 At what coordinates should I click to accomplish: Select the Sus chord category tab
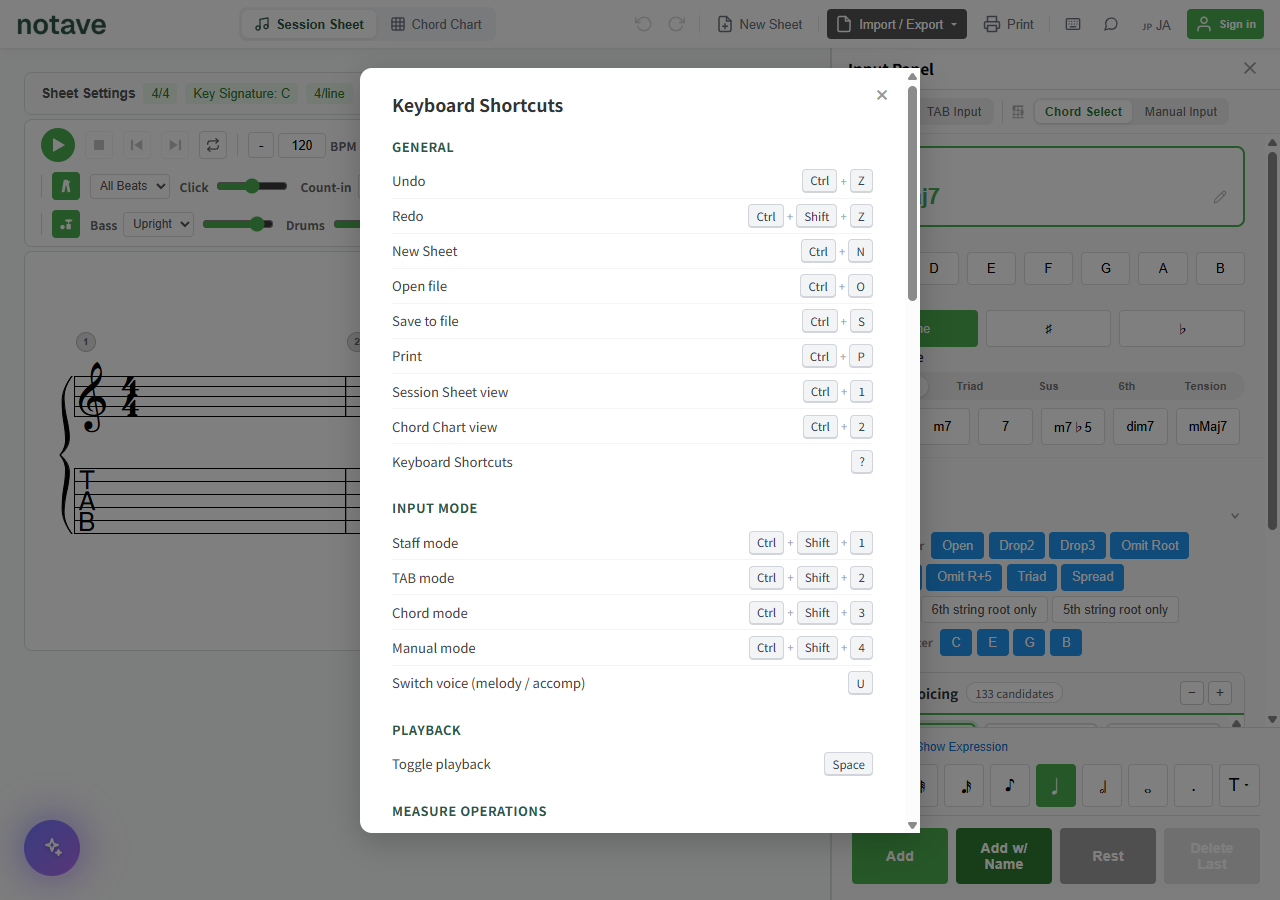[x=1048, y=386]
